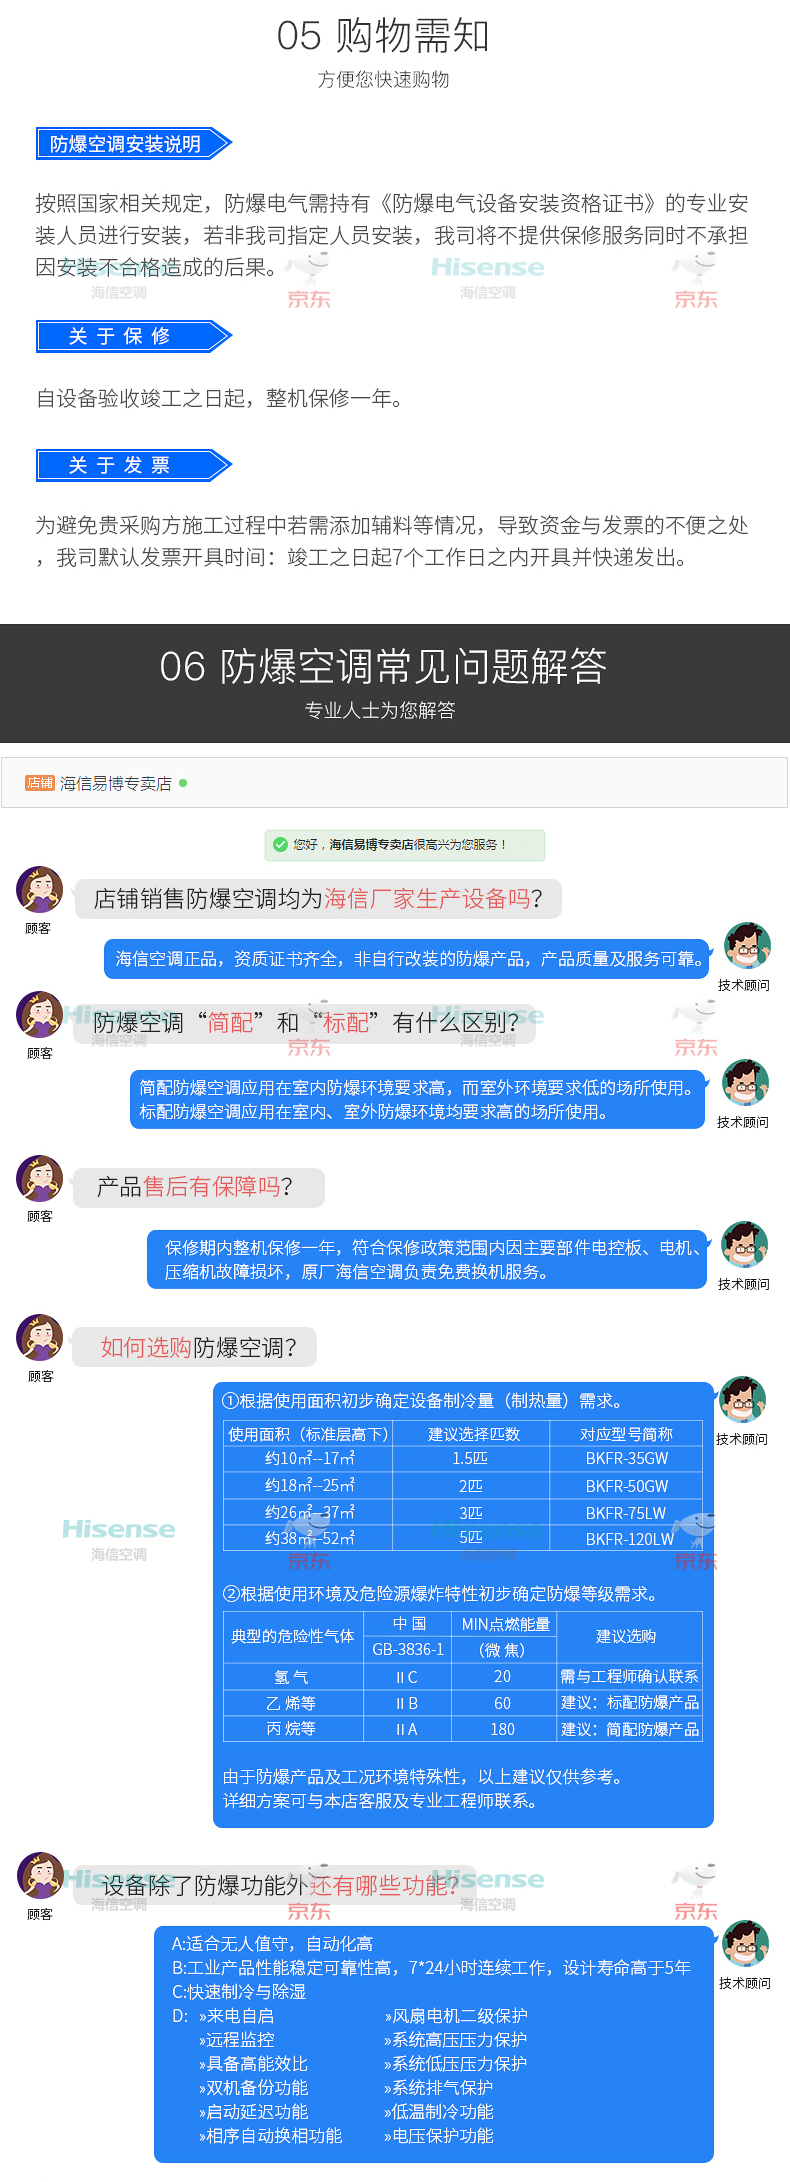The width and height of the screenshot is (790, 2182).
Task: Click the BKFR-120LW model table cell
Action: 627,1539
